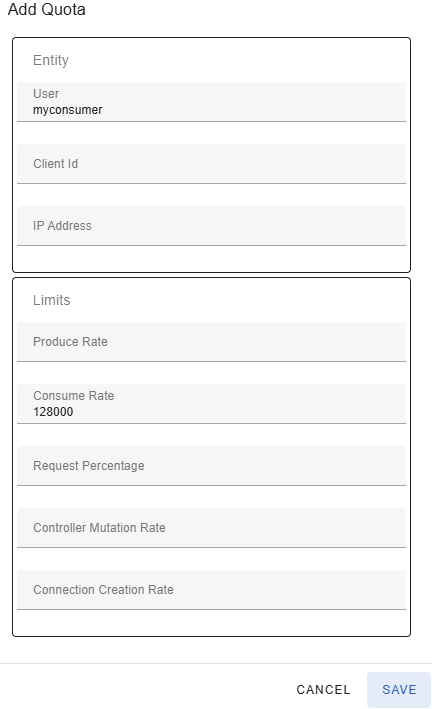Place cursor on the 128000 value

53,412
